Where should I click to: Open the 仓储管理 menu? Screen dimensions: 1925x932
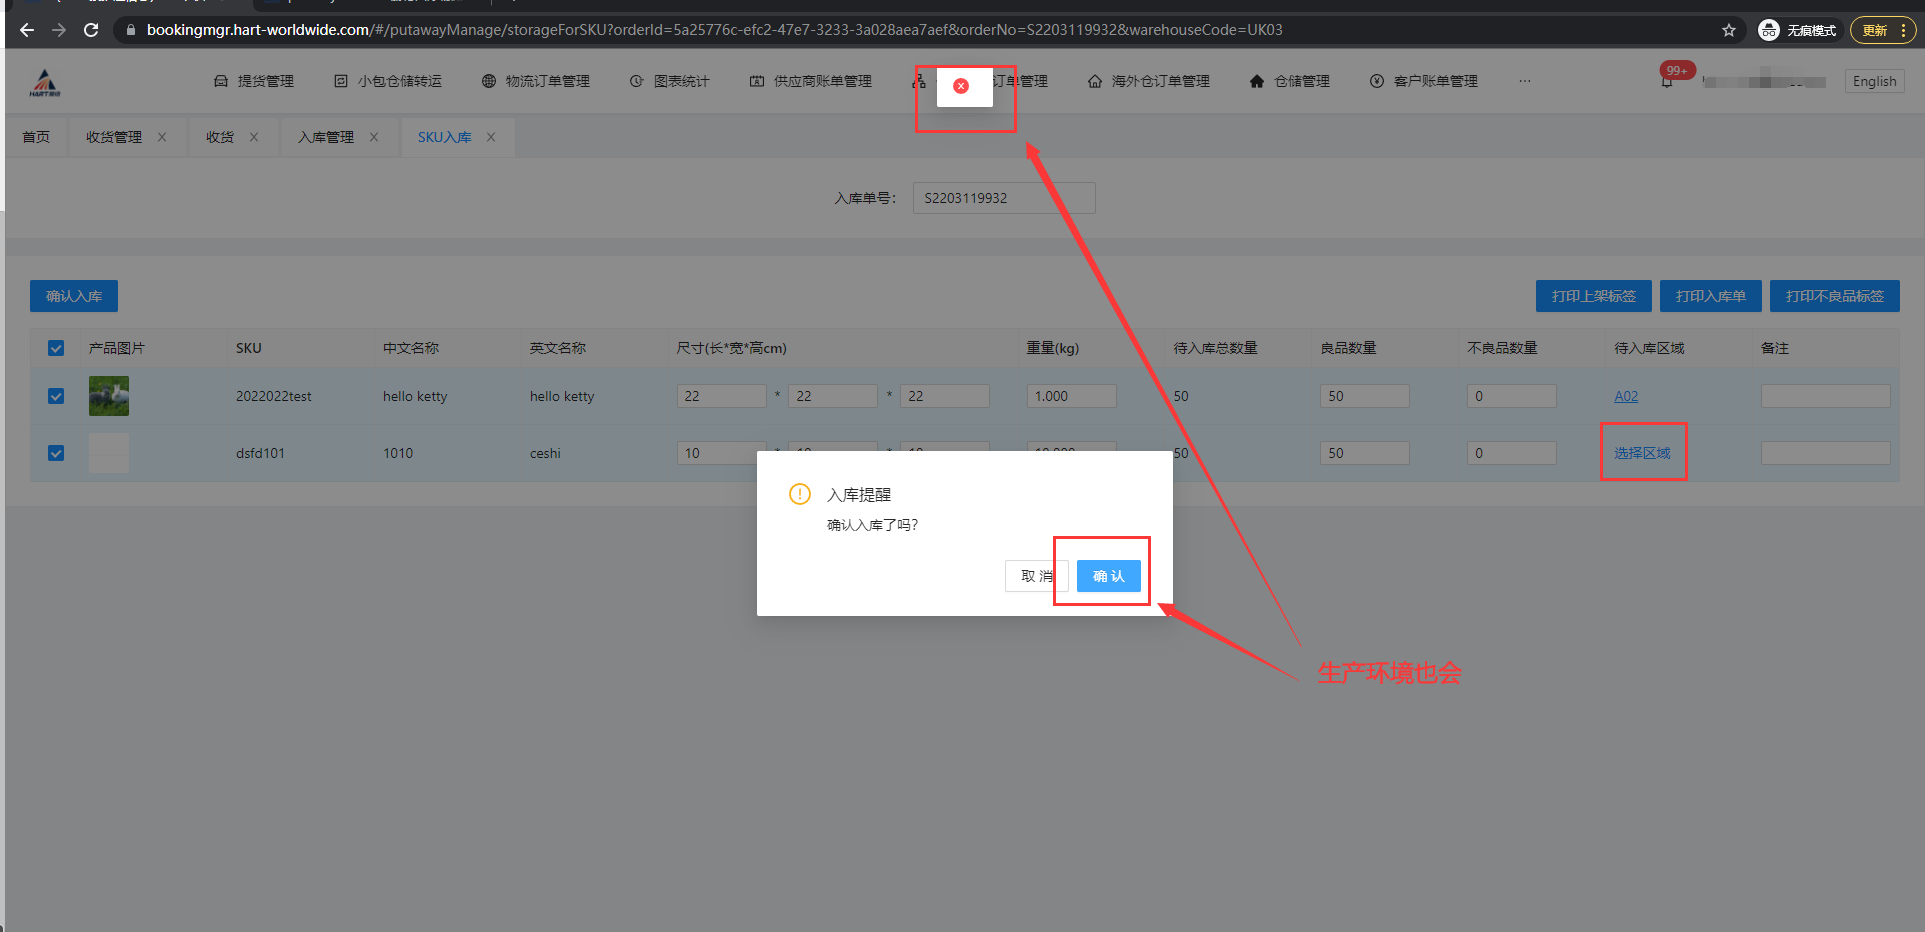[1290, 81]
